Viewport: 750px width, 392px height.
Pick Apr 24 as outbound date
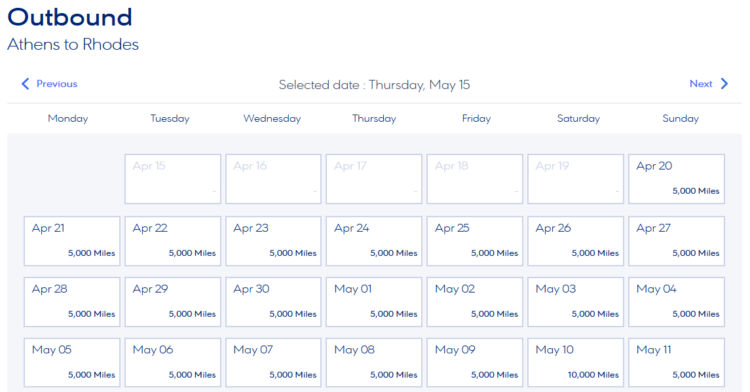point(374,241)
